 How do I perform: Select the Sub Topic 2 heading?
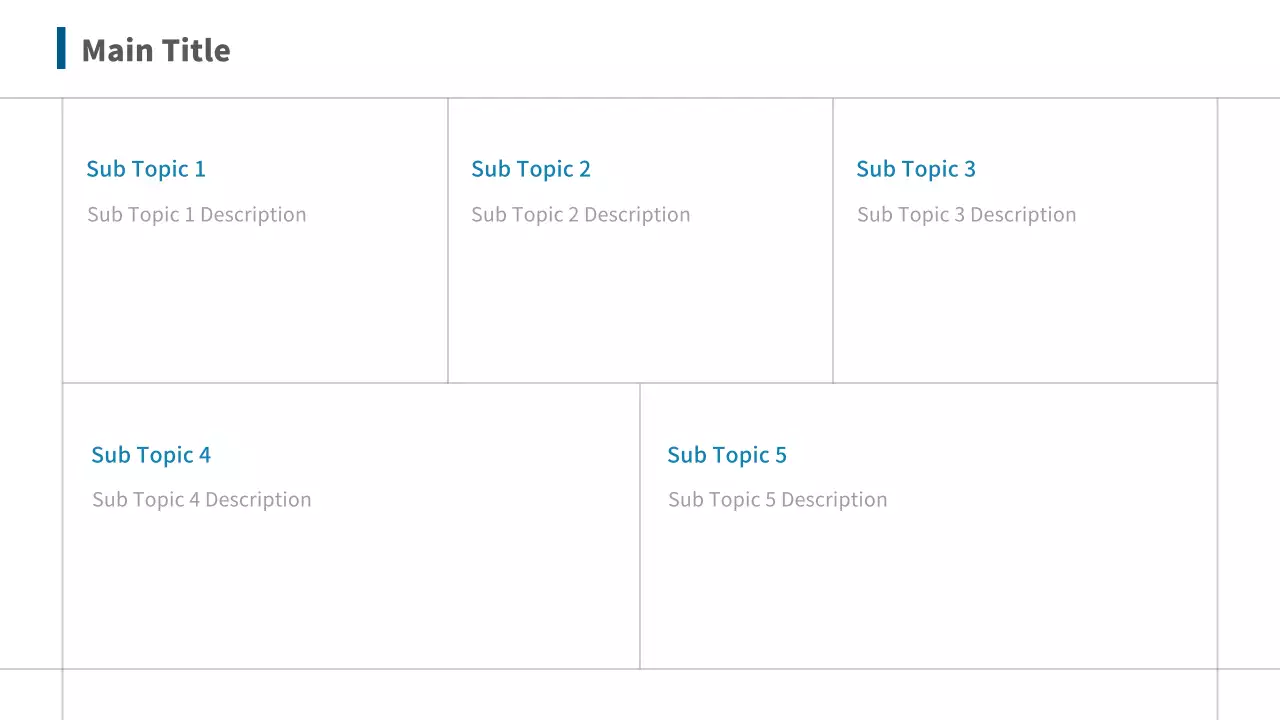pyautogui.click(x=531, y=169)
